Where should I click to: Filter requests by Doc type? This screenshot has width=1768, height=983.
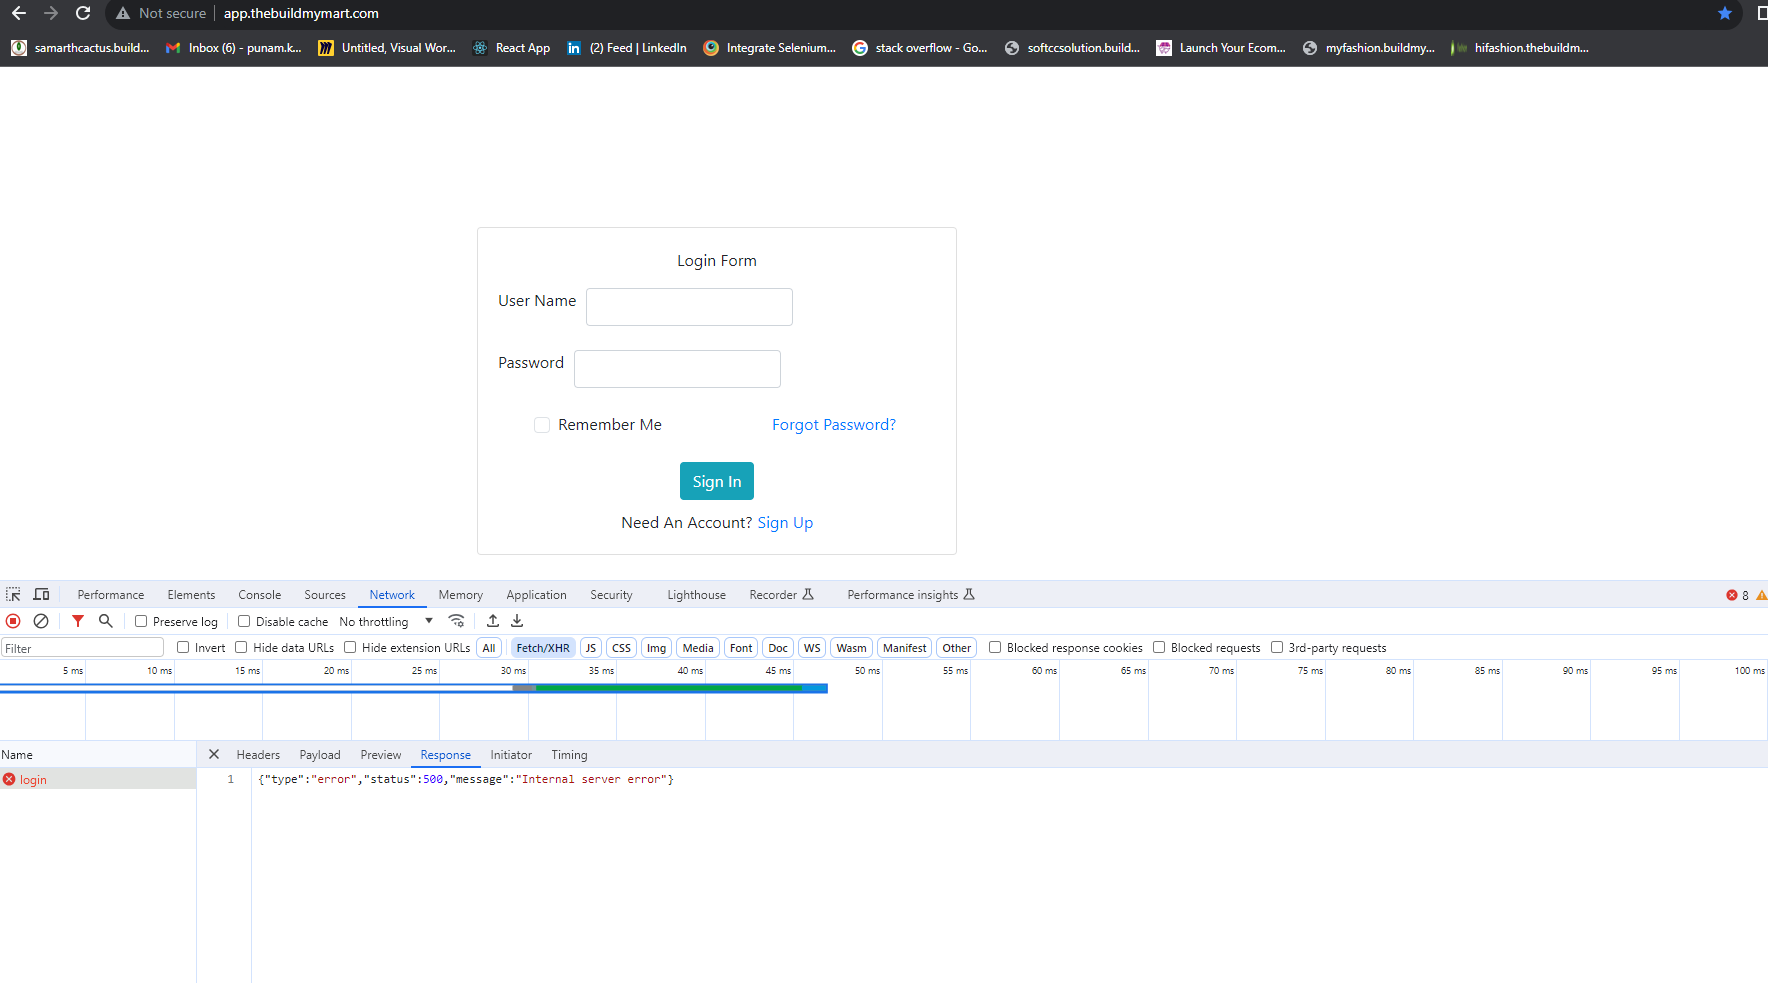tap(778, 648)
